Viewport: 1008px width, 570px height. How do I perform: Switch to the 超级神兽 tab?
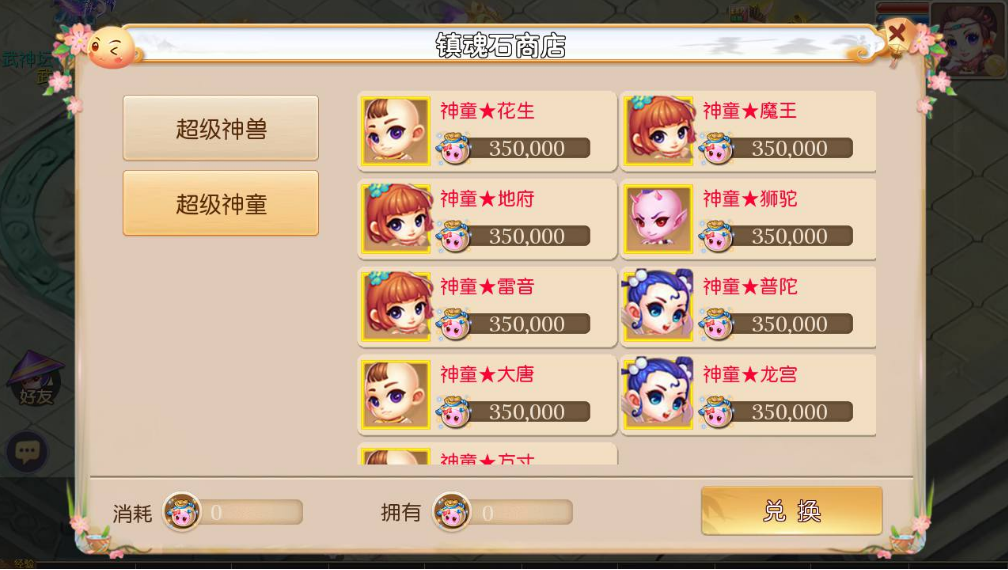tap(220, 129)
